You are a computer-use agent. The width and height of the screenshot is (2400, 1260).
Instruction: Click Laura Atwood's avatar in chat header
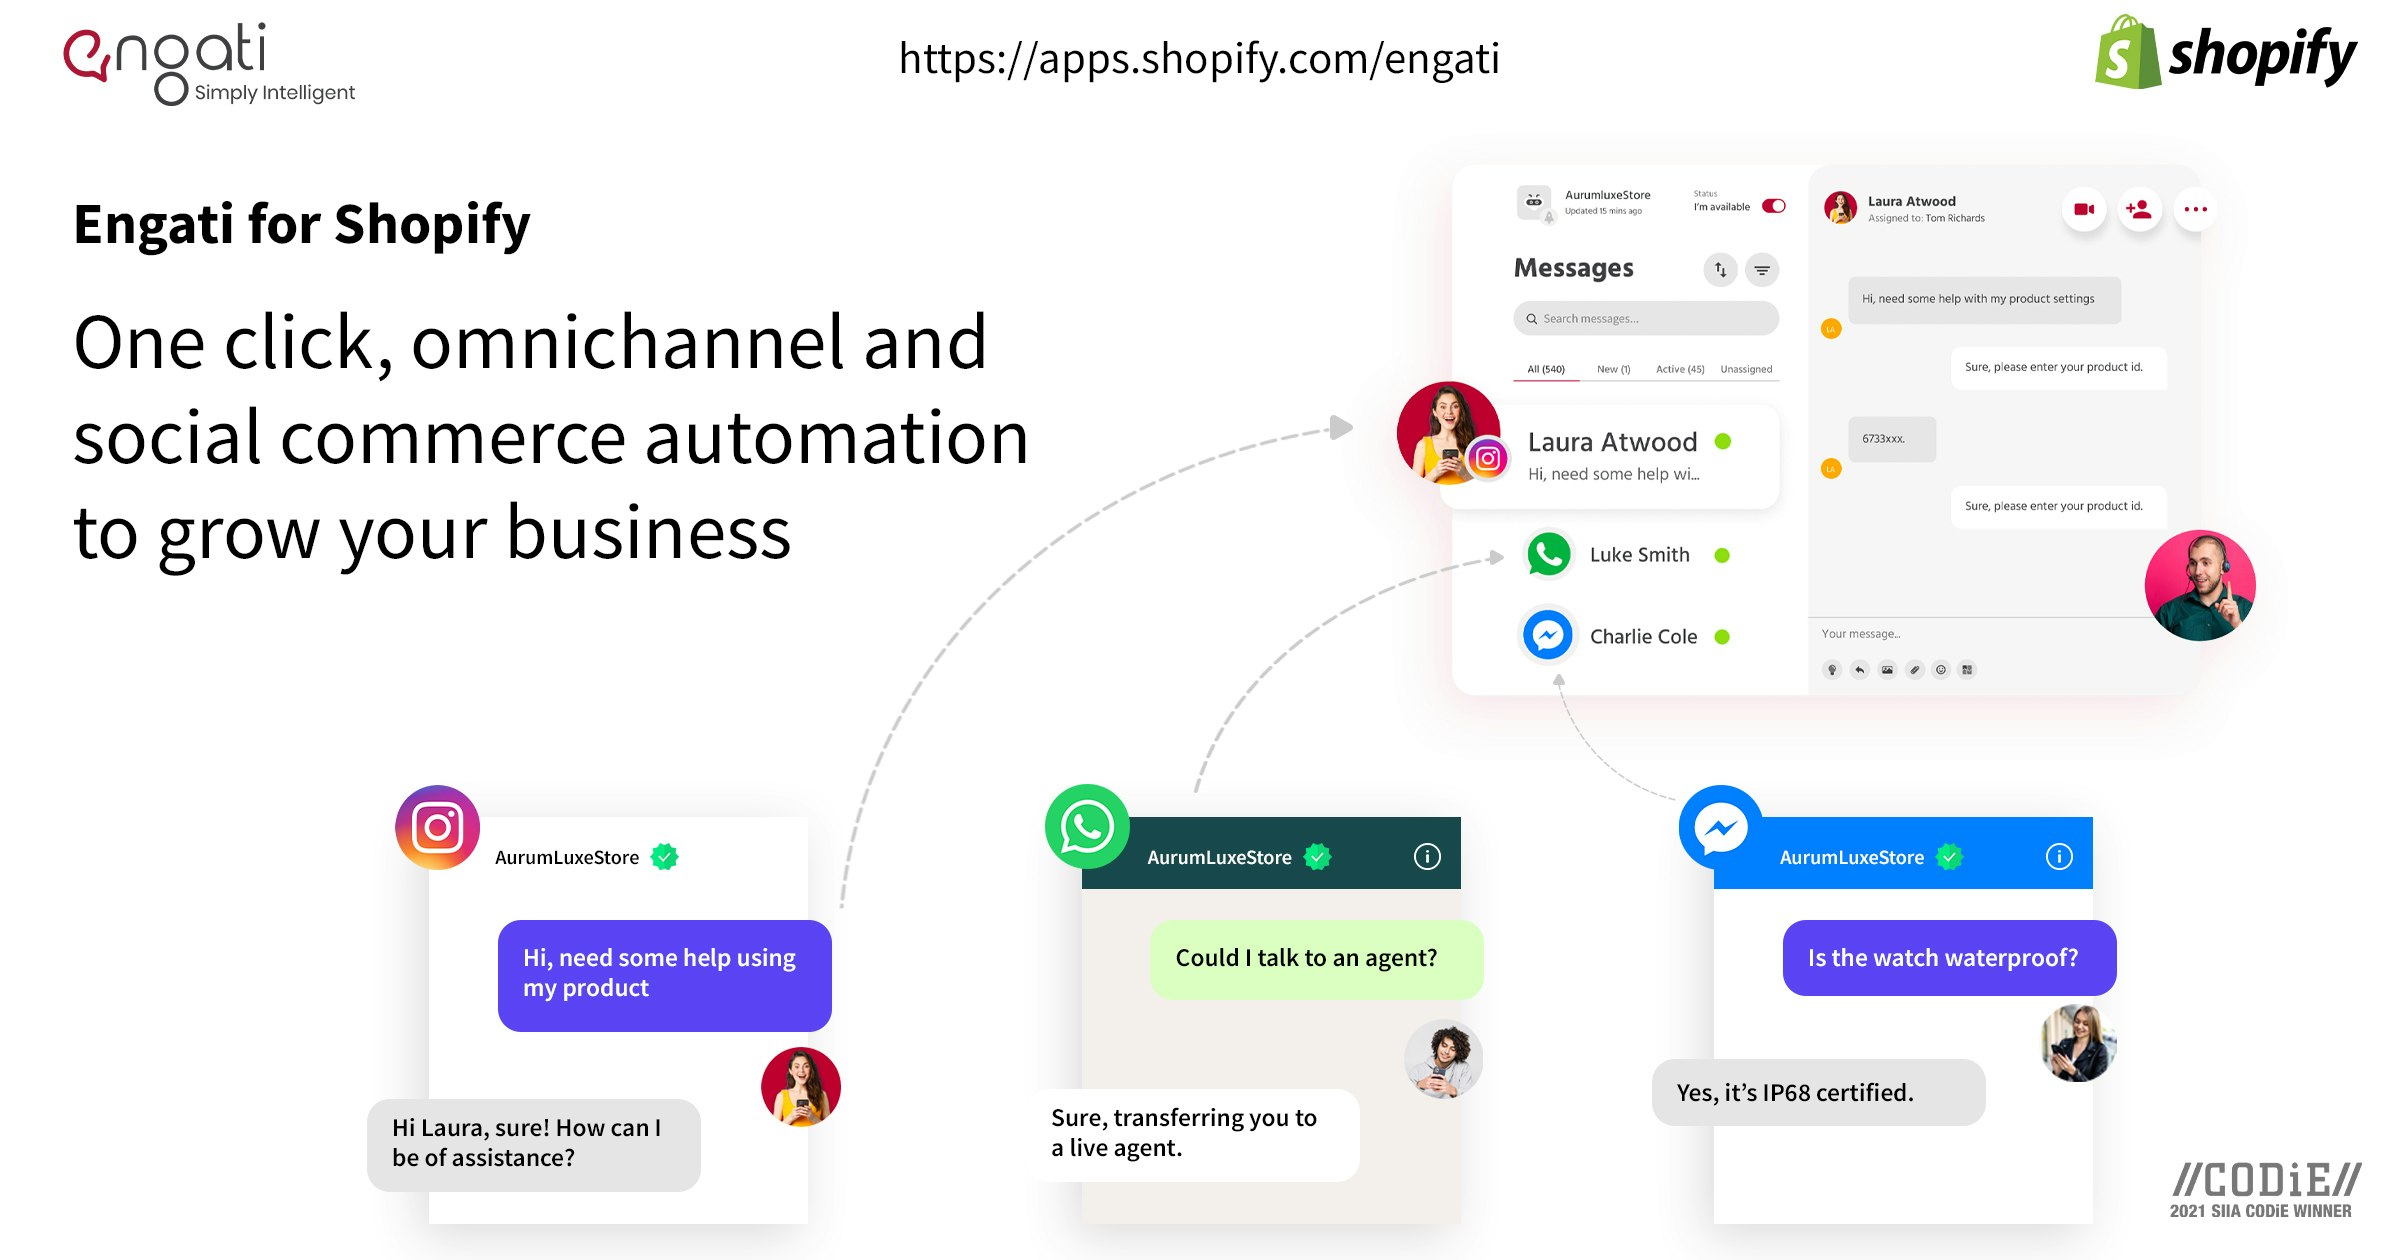(1841, 208)
